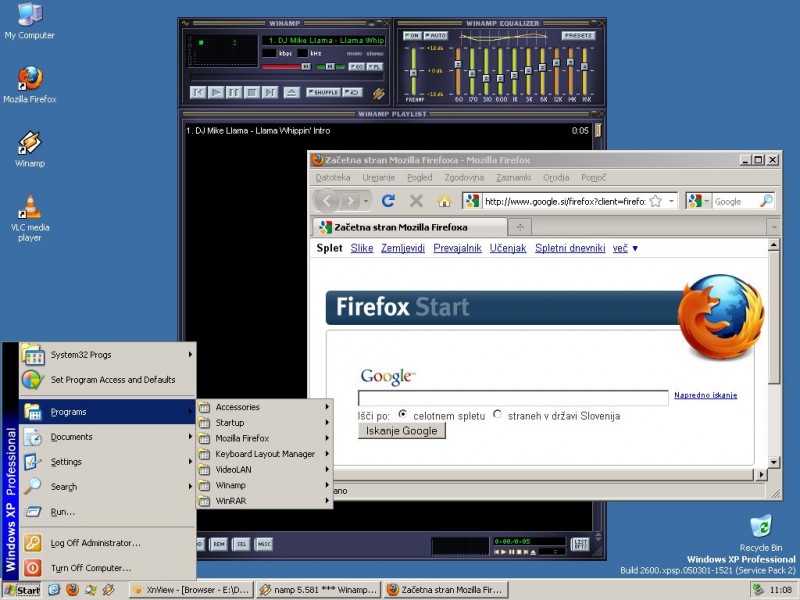Open the search engine selector dropdown
800x600 pixels.
tap(699, 201)
